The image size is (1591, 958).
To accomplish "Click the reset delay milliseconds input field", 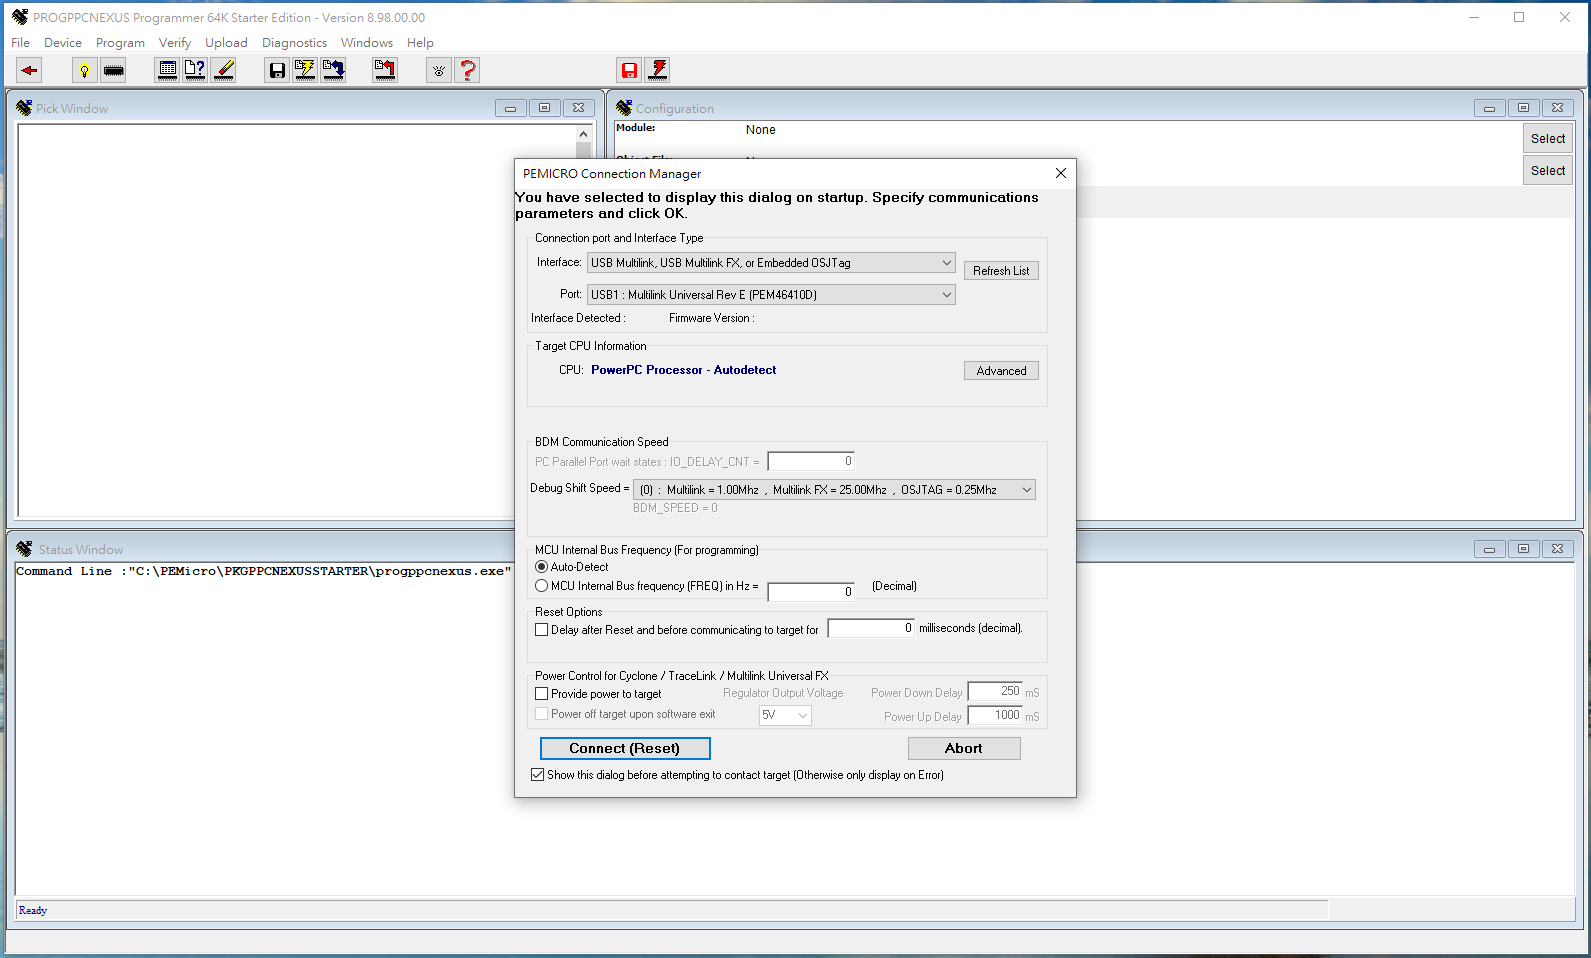I will tap(871, 628).
